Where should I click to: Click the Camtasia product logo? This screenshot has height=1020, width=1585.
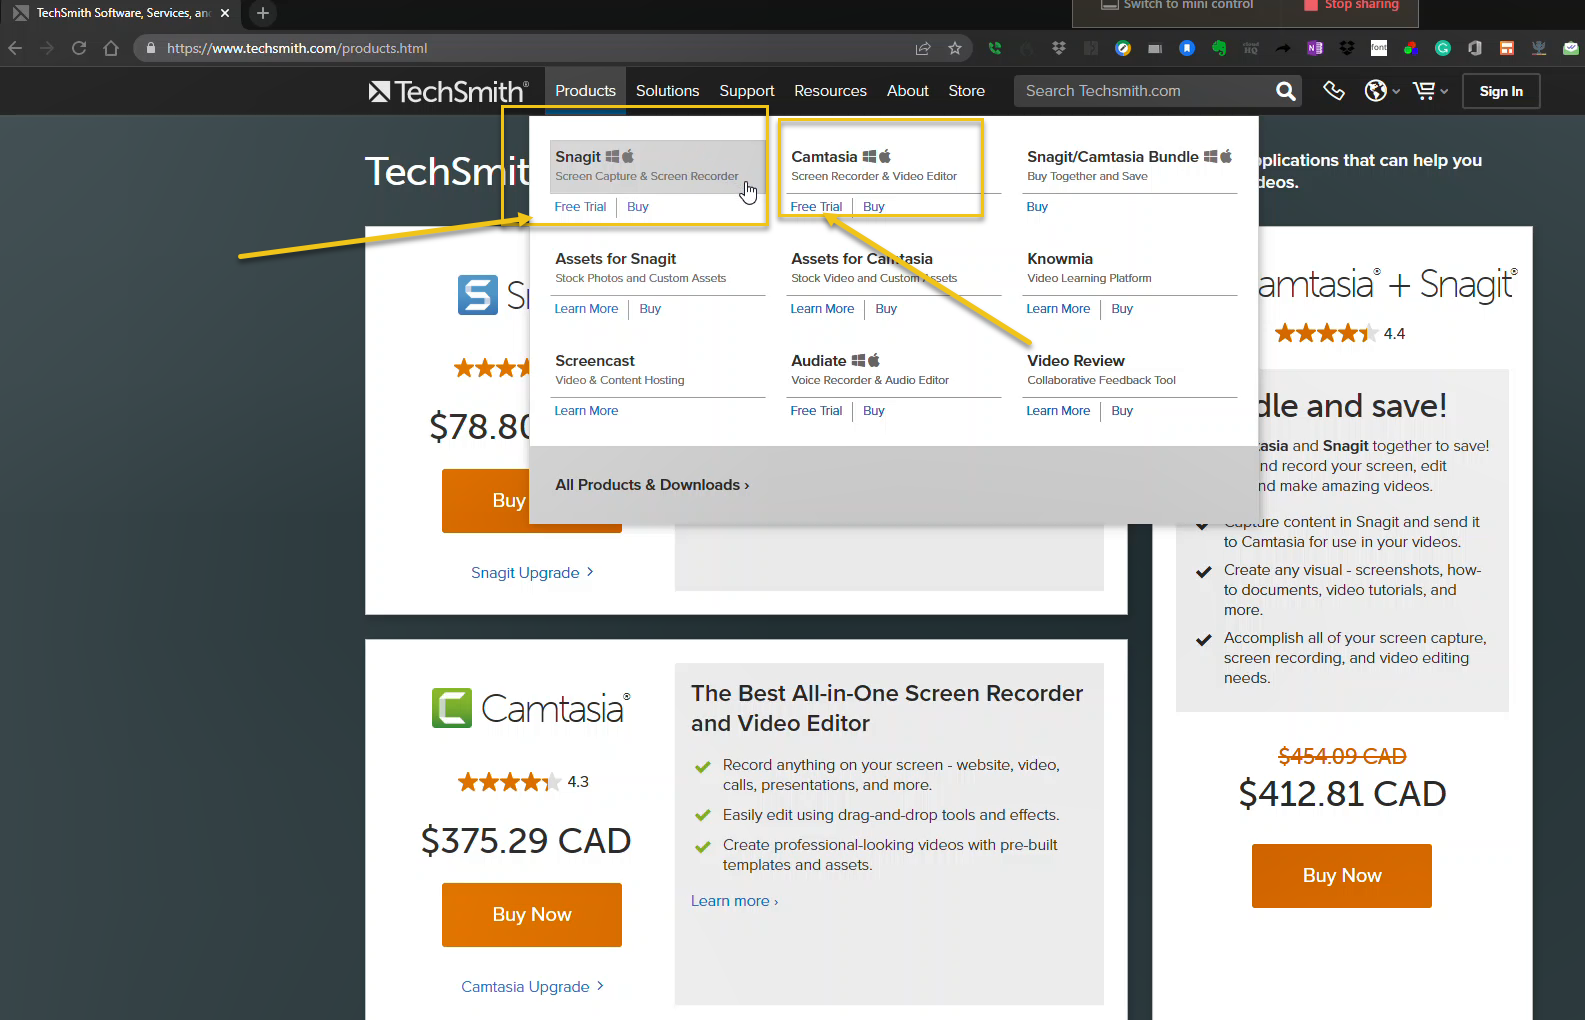point(531,708)
